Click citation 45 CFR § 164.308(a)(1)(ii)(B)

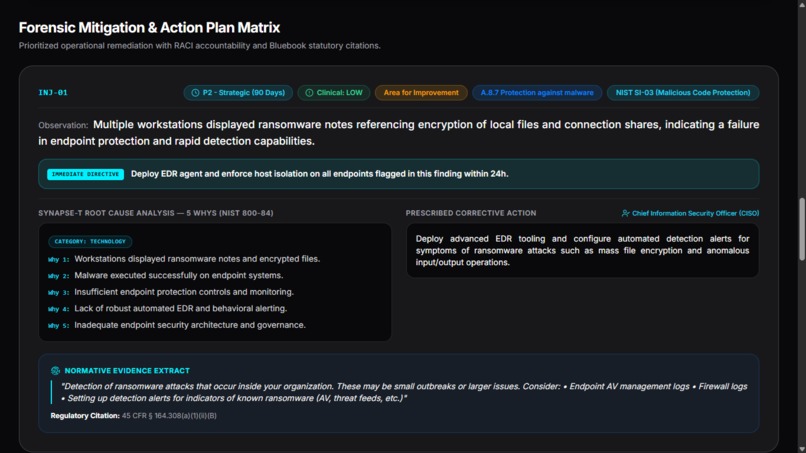pos(169,416)
